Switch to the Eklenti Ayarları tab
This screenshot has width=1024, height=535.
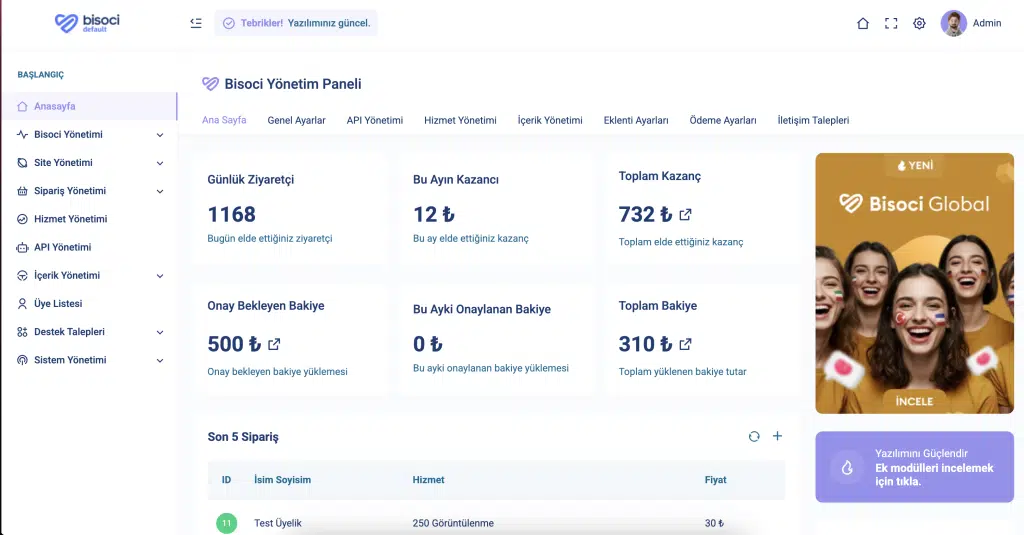pos(636,120)
